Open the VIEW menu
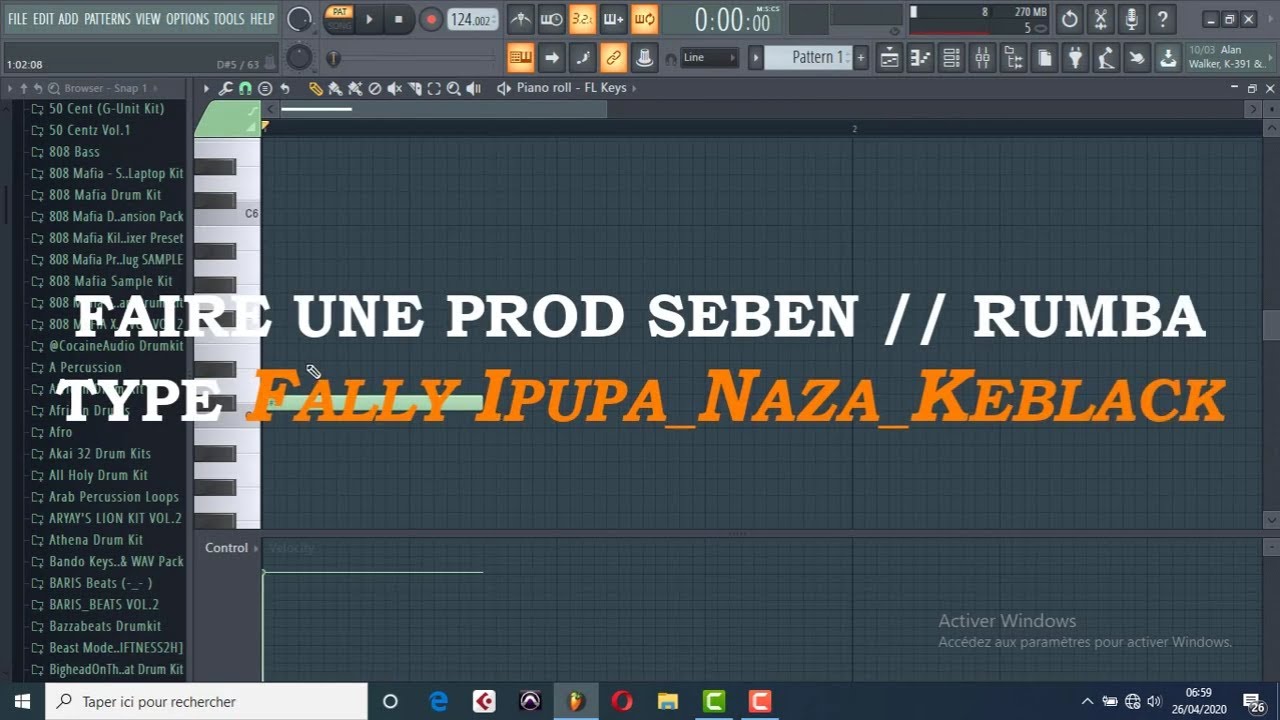1280x720 pixels. pyautogui.click(x=148, y=19)
